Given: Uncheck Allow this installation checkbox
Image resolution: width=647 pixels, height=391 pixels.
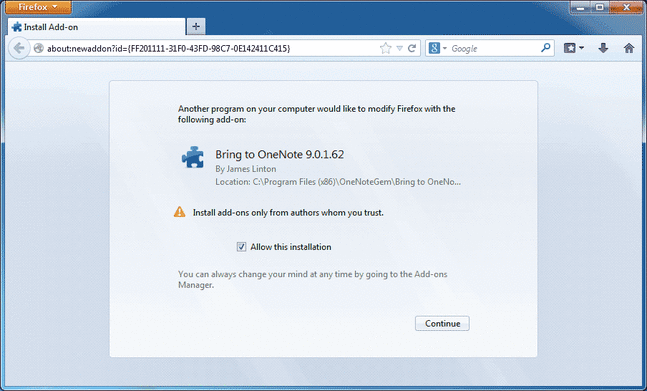Looking at the screenshot, I should [241, 247].
